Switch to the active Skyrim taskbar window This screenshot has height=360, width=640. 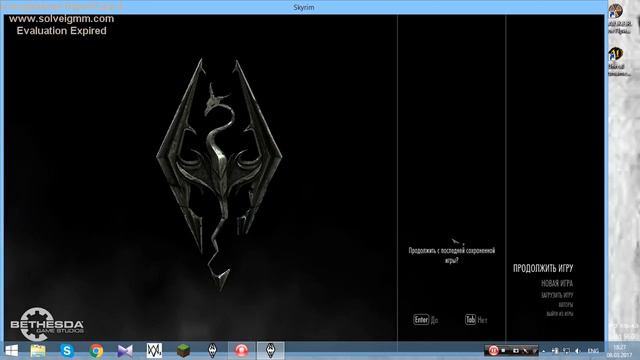pos(270,350)
